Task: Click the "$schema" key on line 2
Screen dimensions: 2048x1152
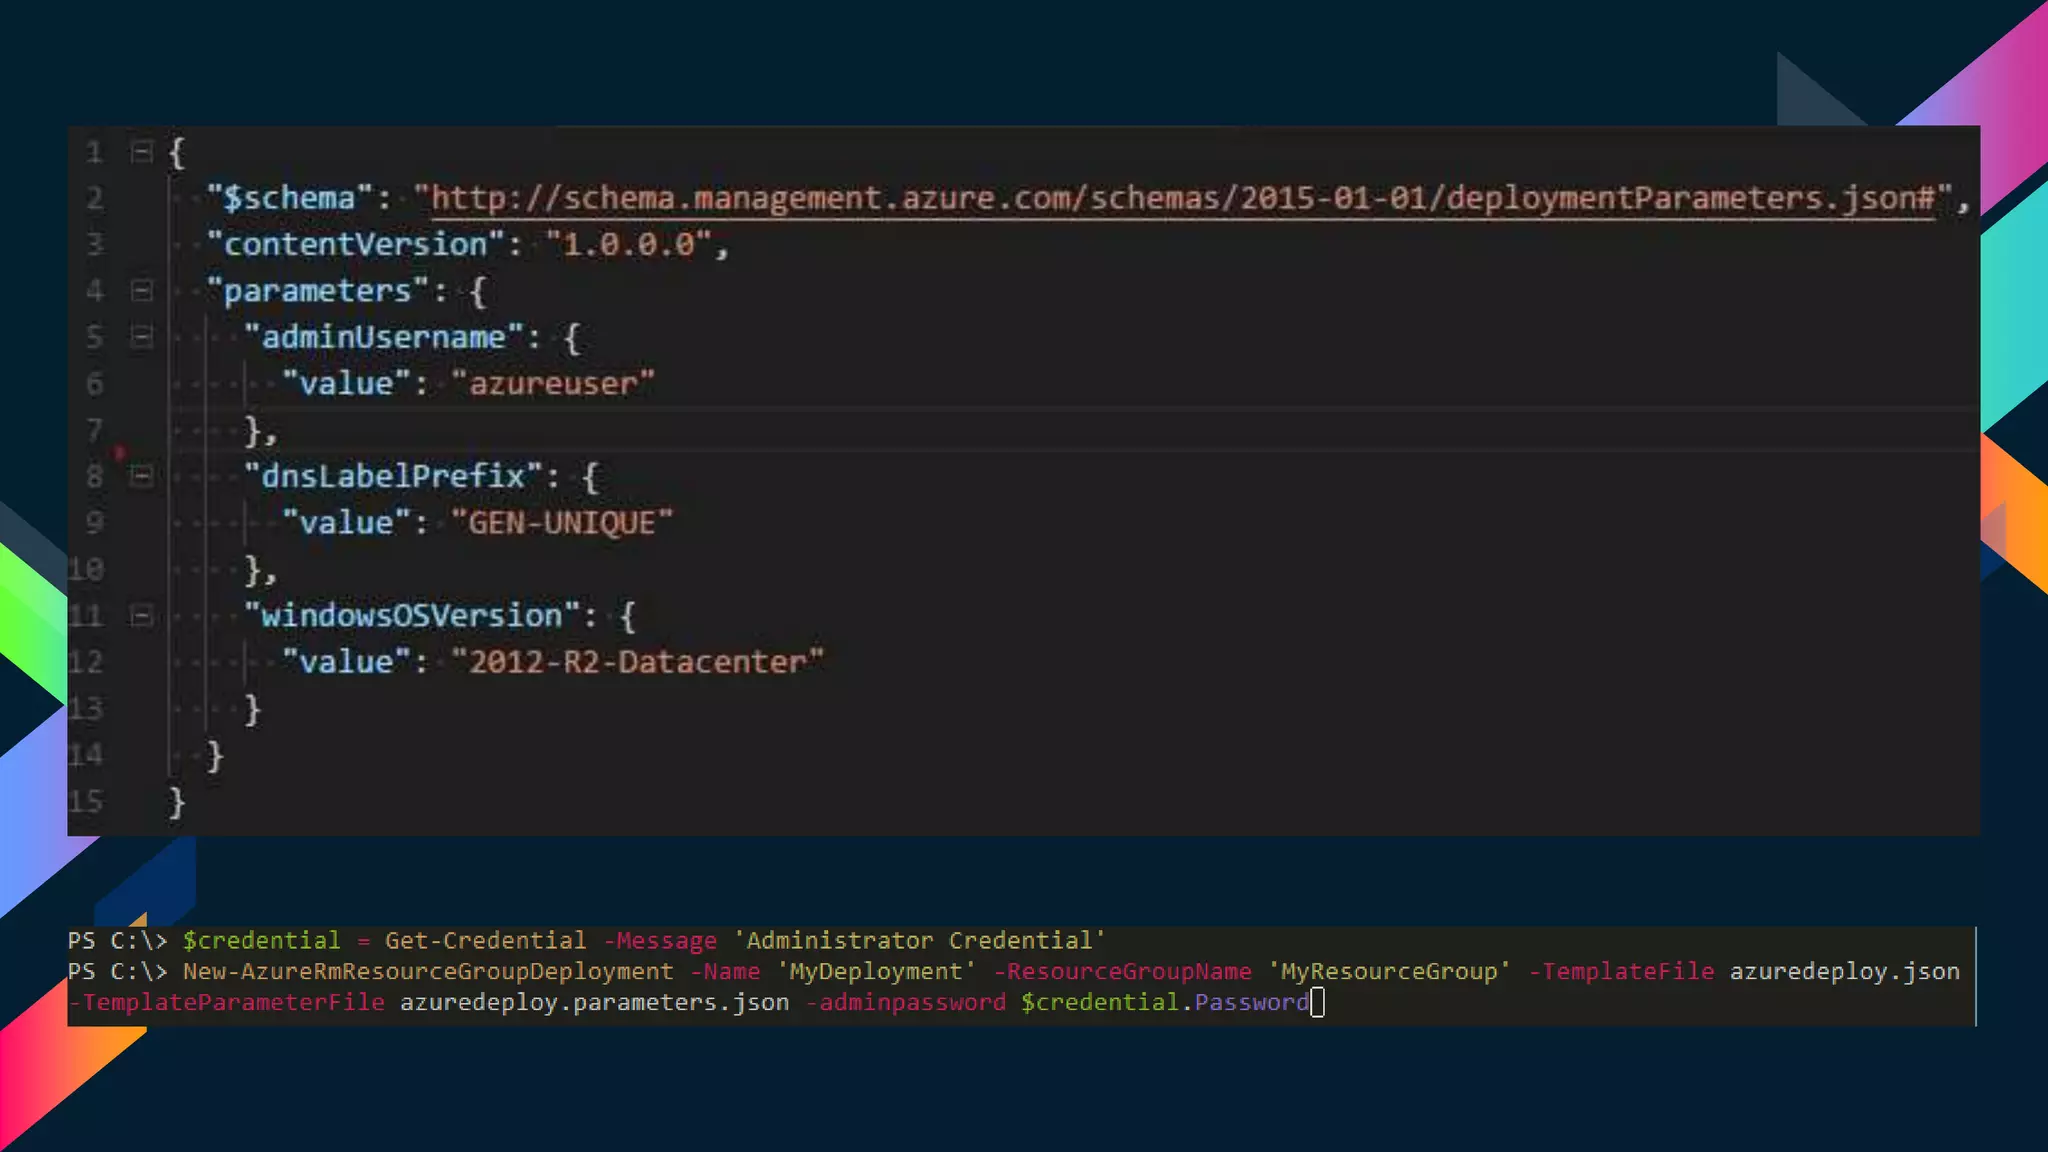Action: click(288, 198)
